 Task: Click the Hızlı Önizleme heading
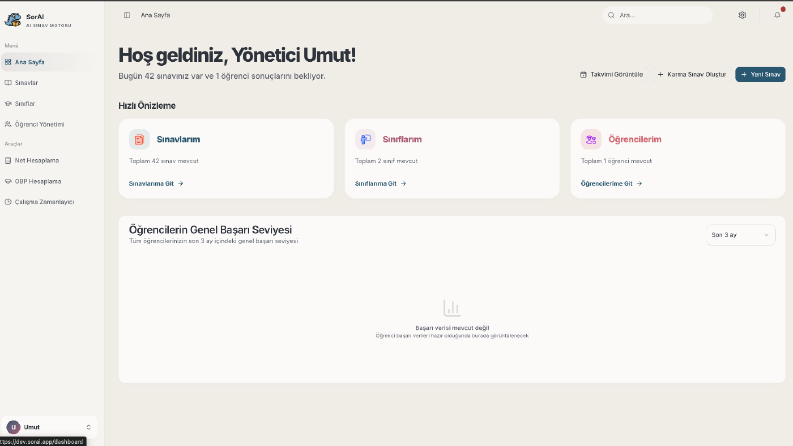(147, 106)
